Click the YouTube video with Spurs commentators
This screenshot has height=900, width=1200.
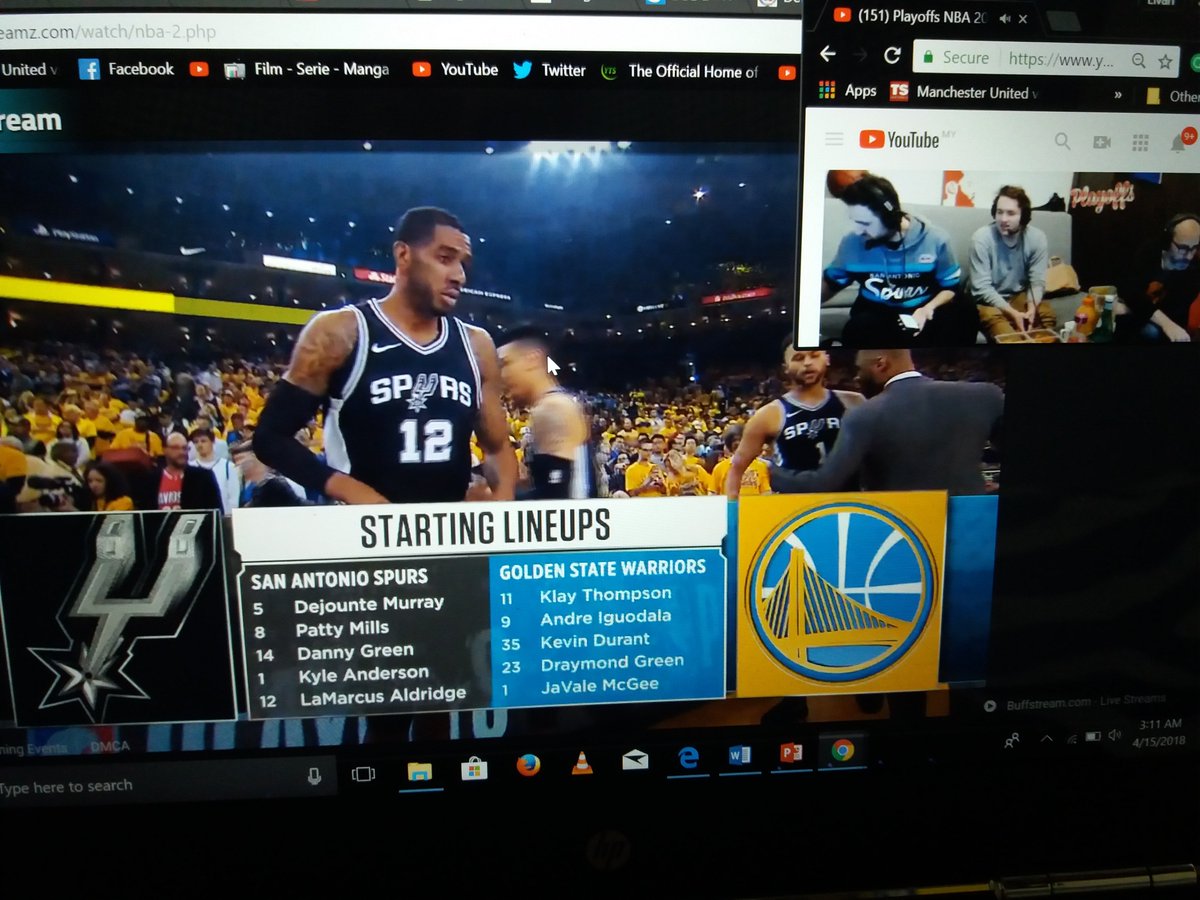[1010, 258]
